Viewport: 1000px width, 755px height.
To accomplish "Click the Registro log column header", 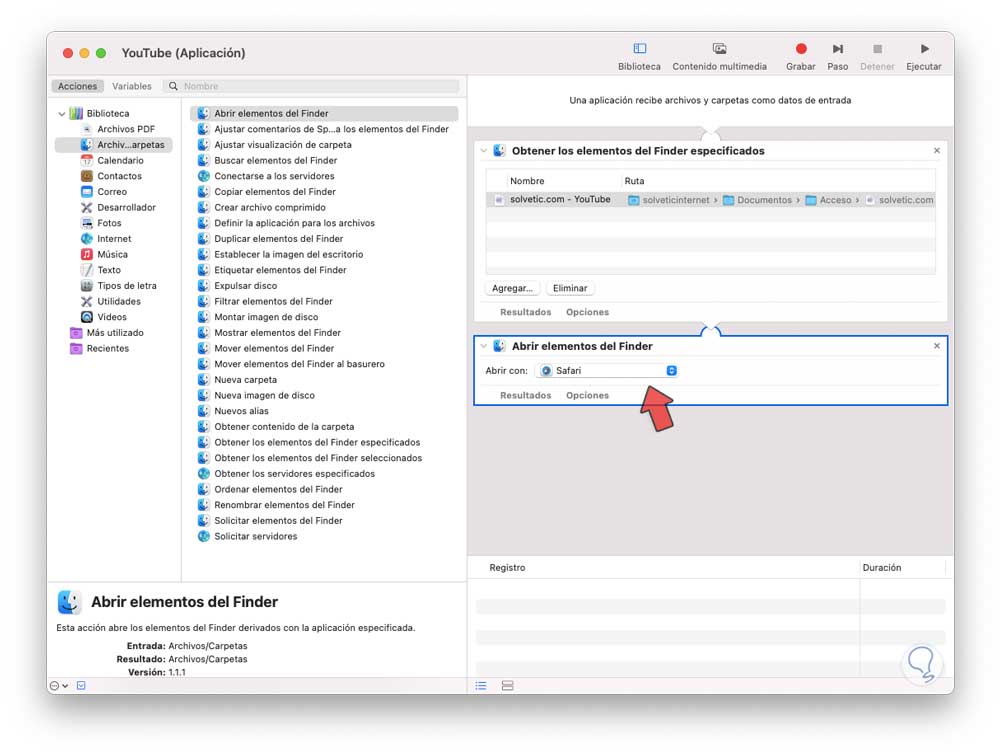I will [x=508, y=568].
